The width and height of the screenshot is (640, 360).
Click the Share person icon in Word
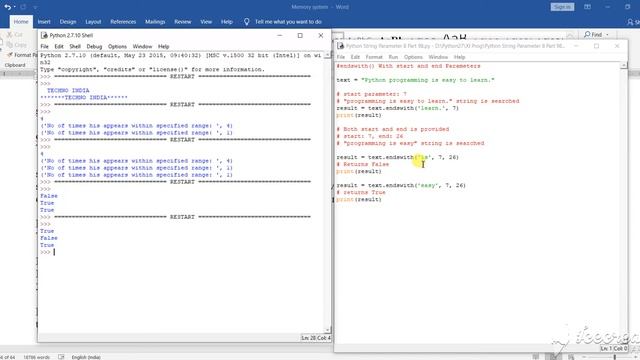630,22
